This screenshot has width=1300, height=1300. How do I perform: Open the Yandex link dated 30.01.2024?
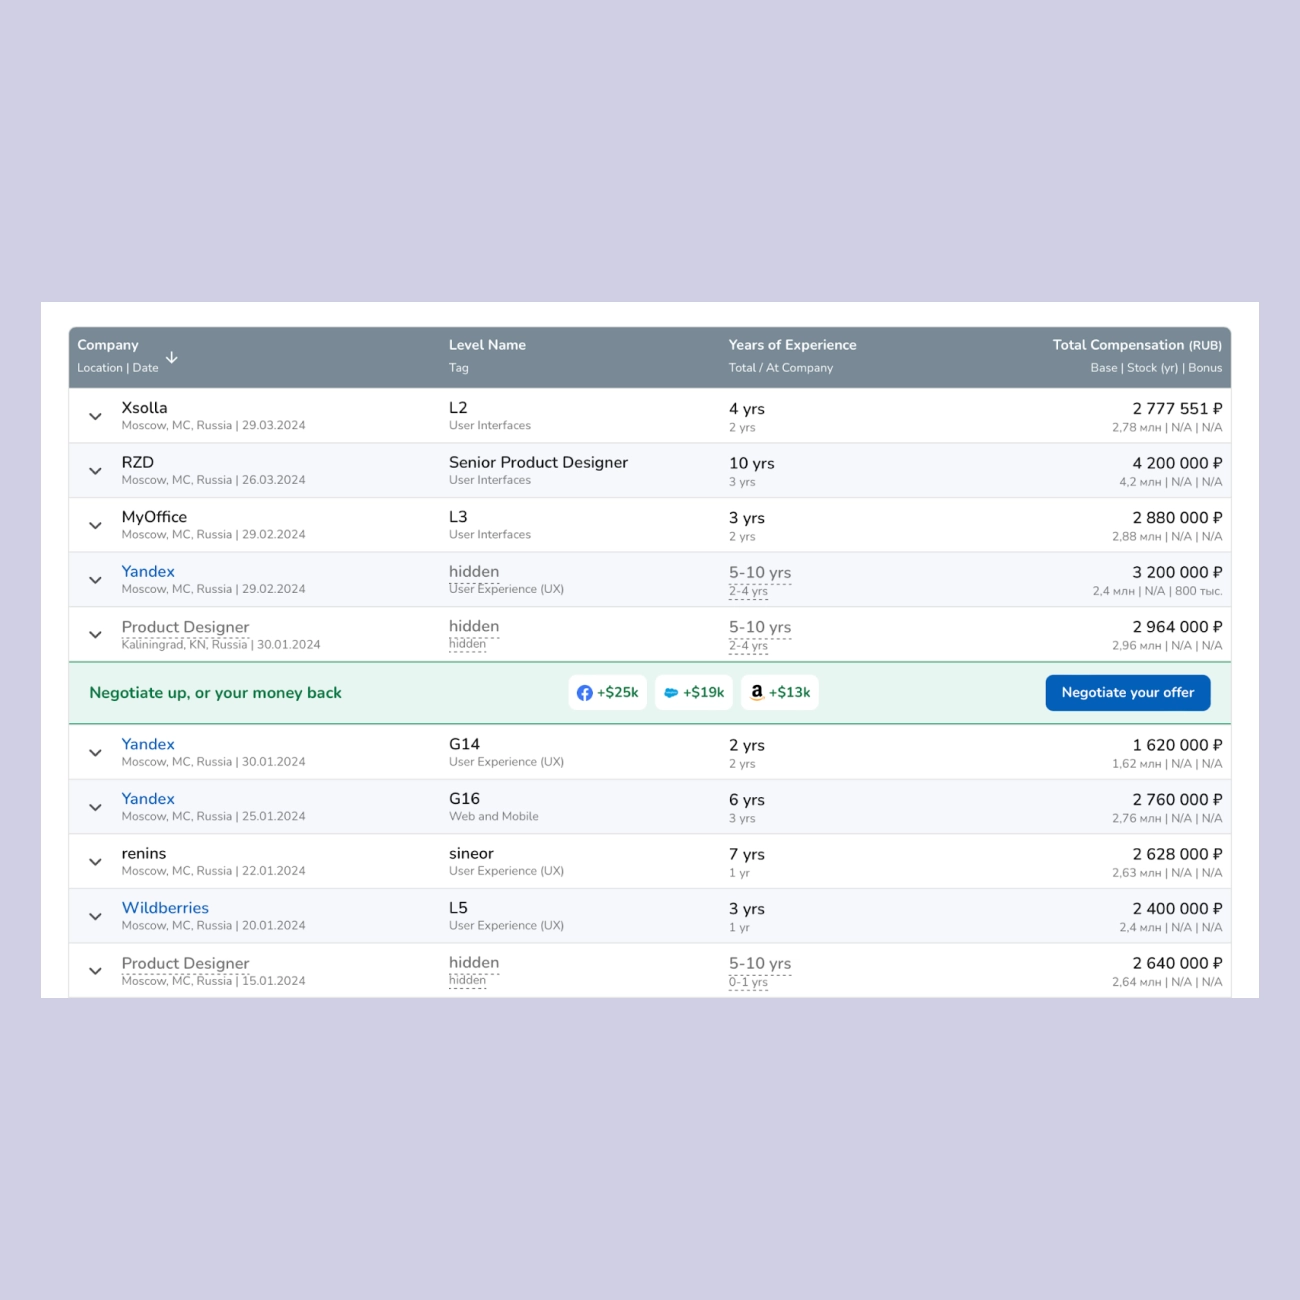(148, 744)
